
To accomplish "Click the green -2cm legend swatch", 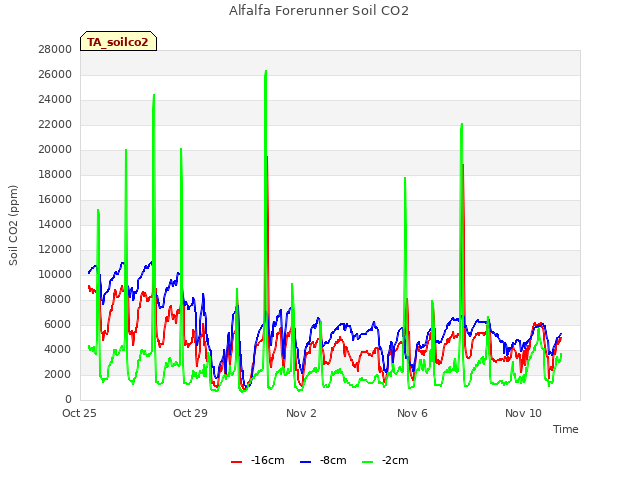I will pos(367,462).
